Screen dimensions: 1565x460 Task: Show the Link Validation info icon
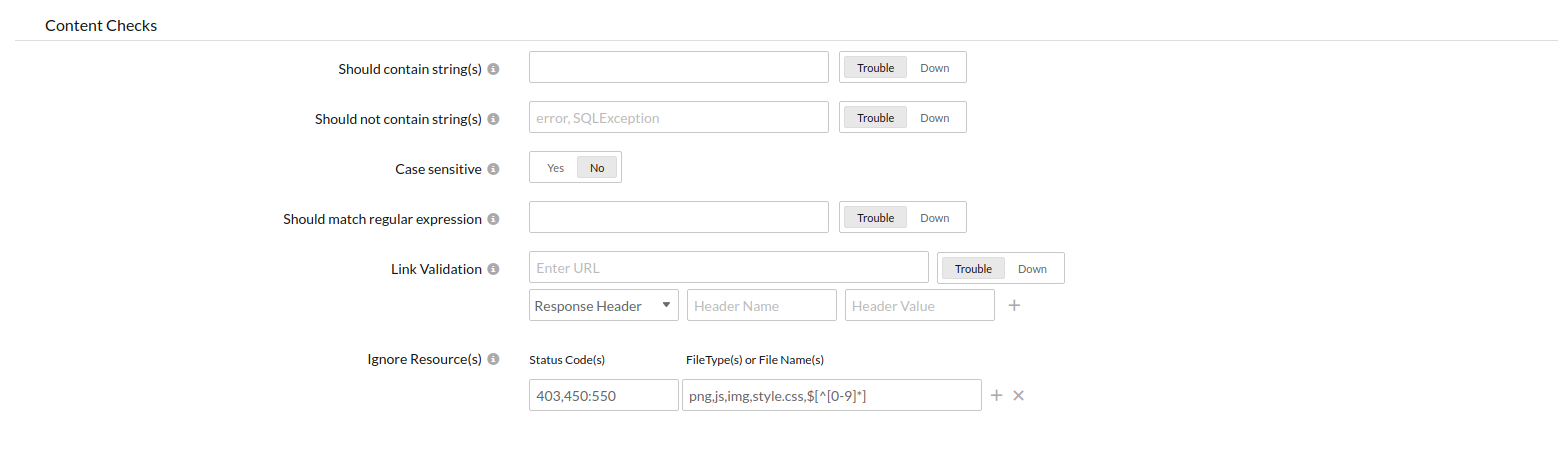point(493,269)
